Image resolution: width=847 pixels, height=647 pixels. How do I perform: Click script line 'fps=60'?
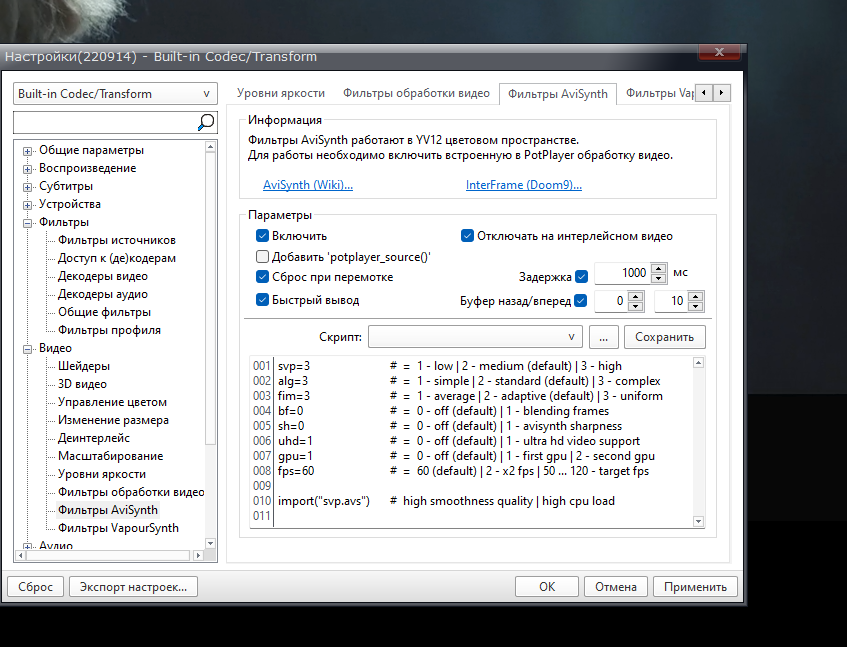click(296, 471)
